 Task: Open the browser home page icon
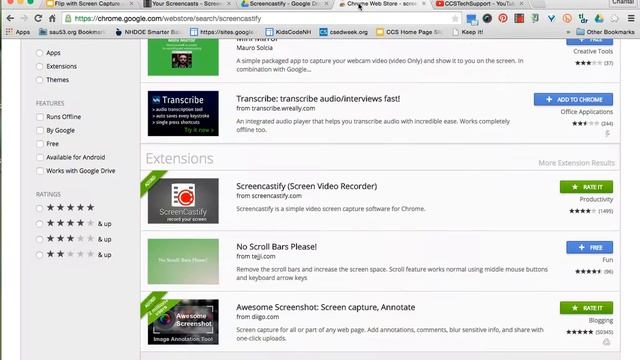tap(52, 18)
